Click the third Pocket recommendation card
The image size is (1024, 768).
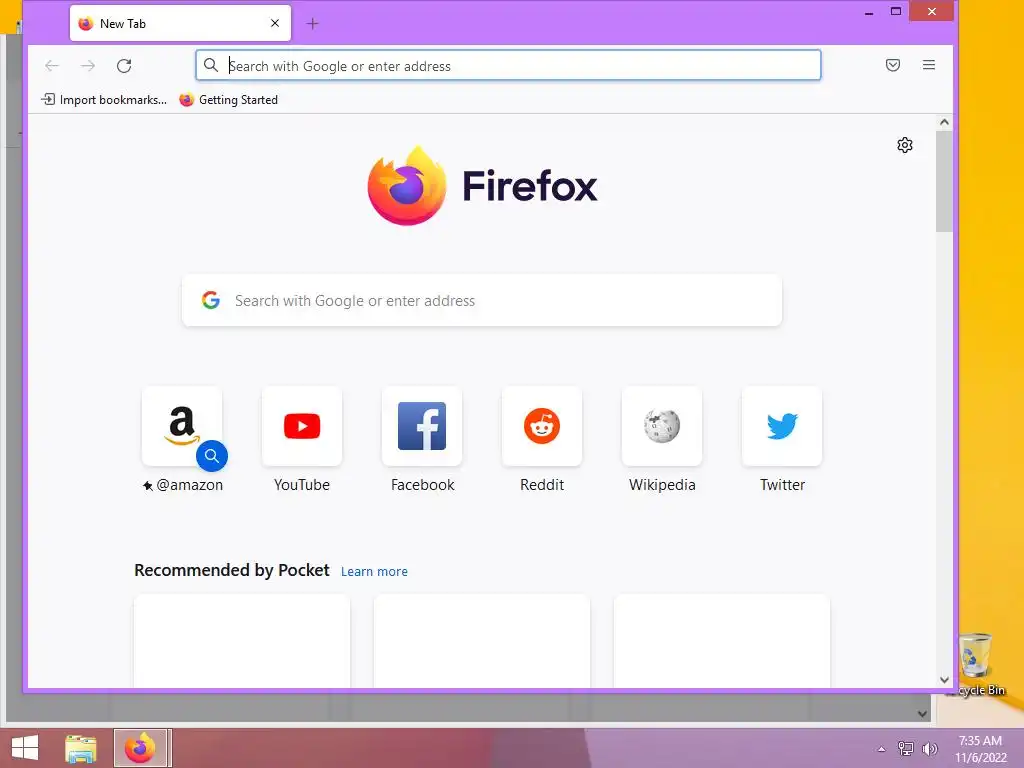(x=722, y=641)
